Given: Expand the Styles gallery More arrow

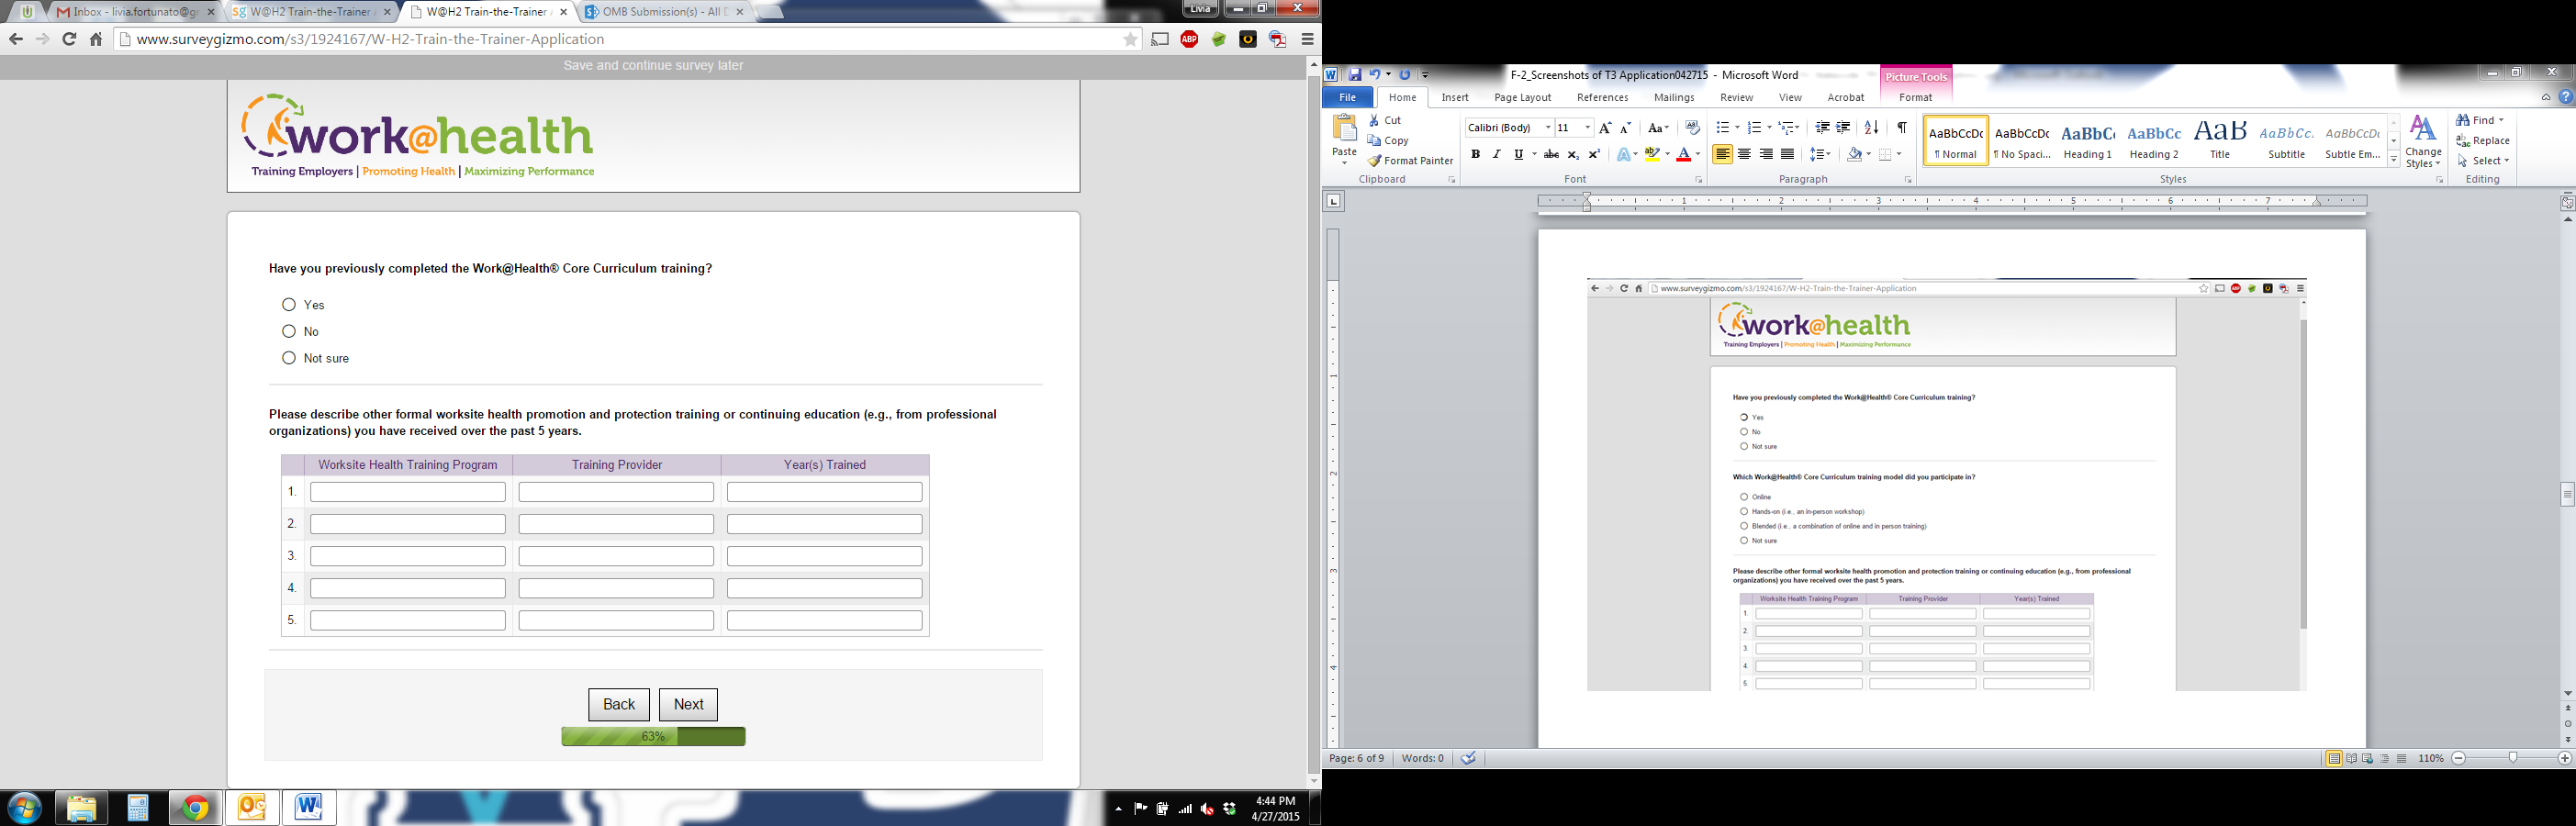Looking at the screenshot, I should 2394,160.
